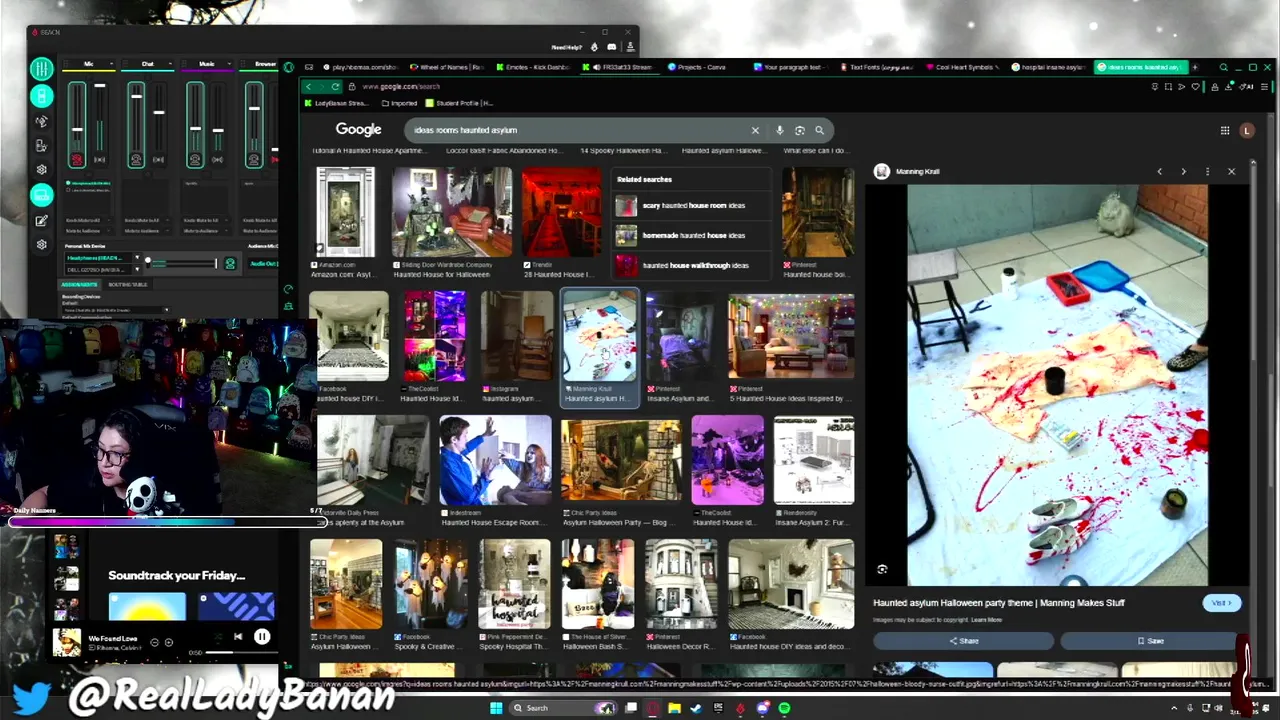This screenshot has width=1280, height=720.
Task: Click the Google logo
Action: coord(358,129)
